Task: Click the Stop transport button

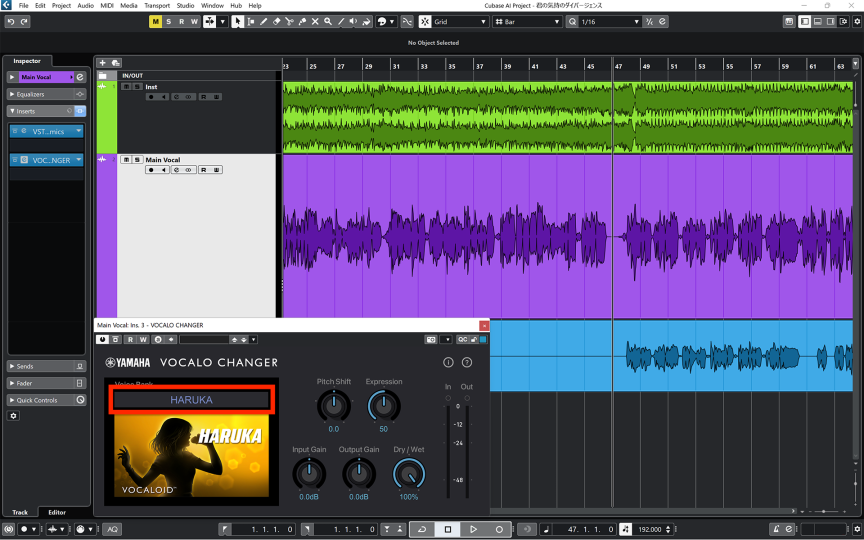Action: tap(448, 529)
